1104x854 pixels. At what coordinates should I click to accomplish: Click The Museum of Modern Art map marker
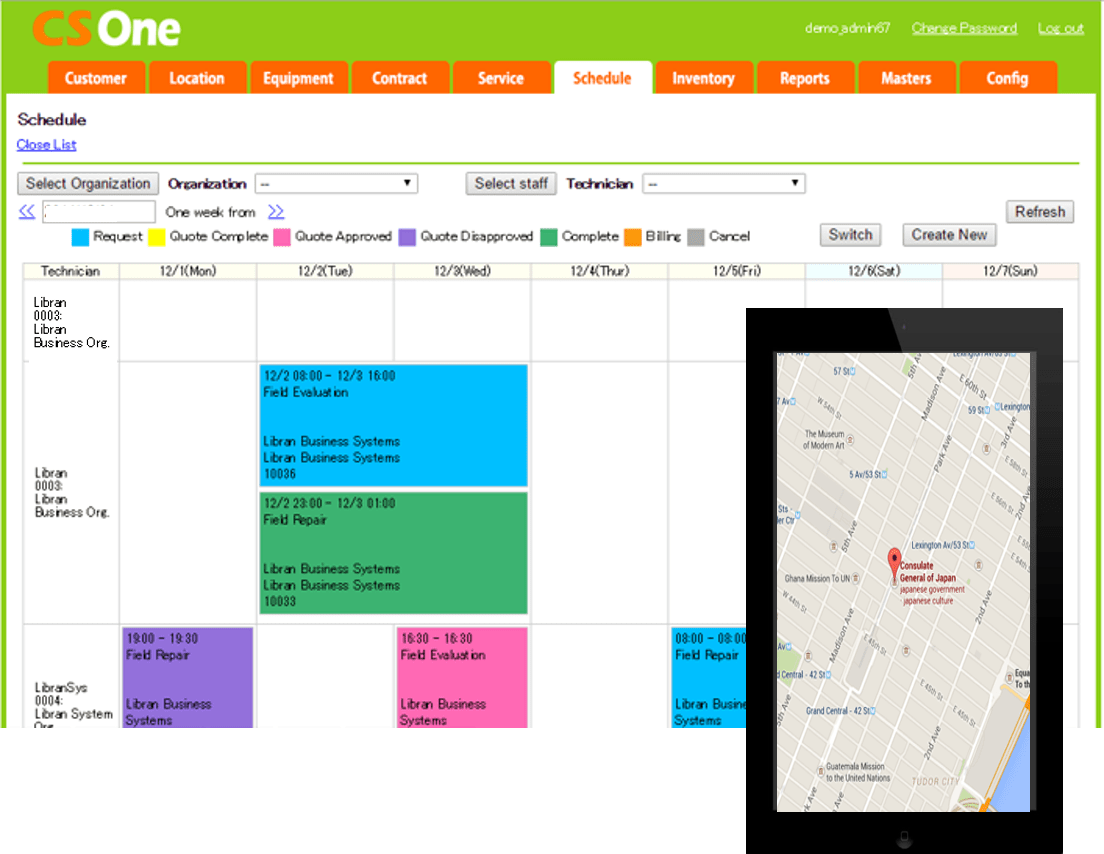pos(851,440)
